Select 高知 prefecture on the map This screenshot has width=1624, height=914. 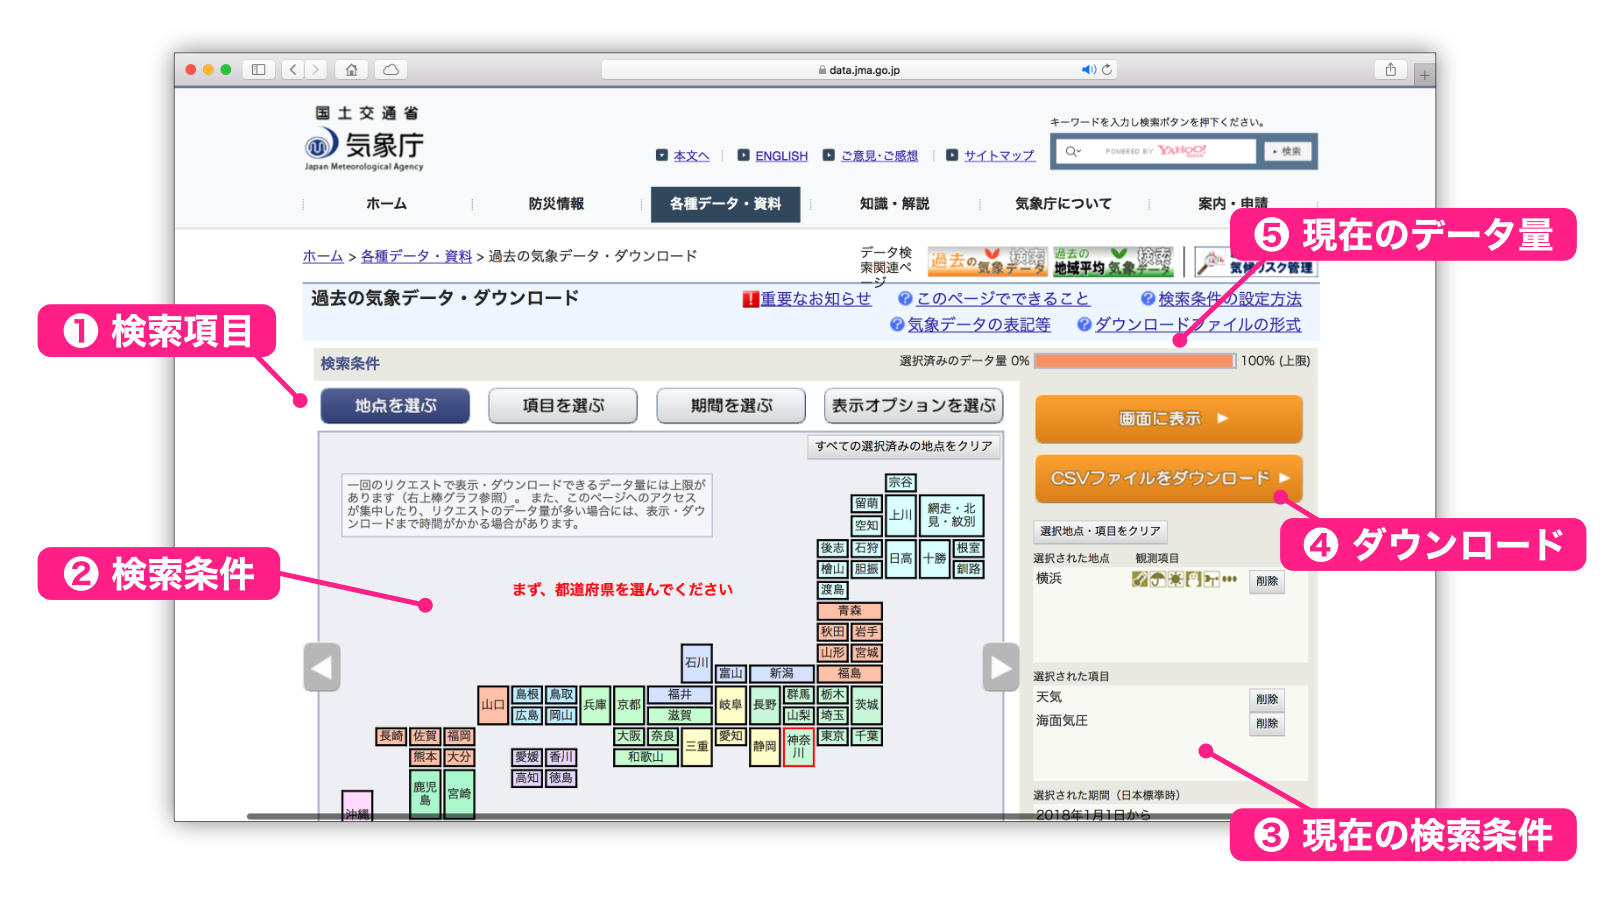tap(527, 778)
